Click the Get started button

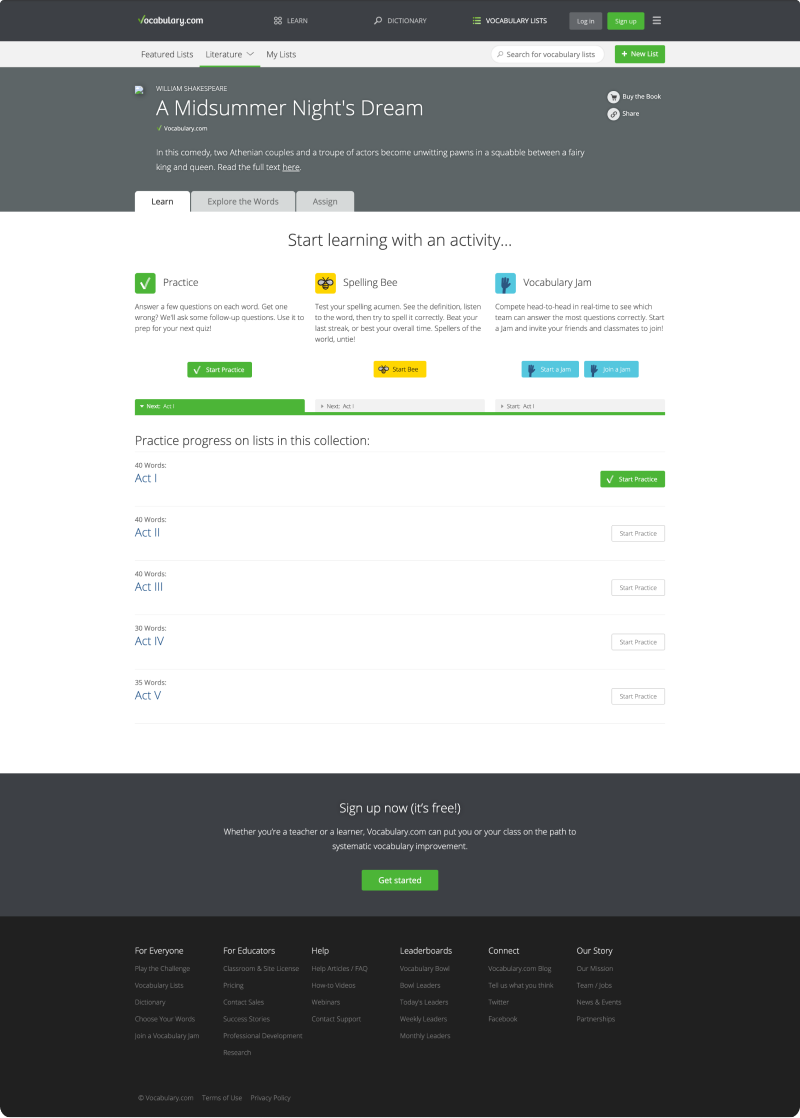(400, 881)
